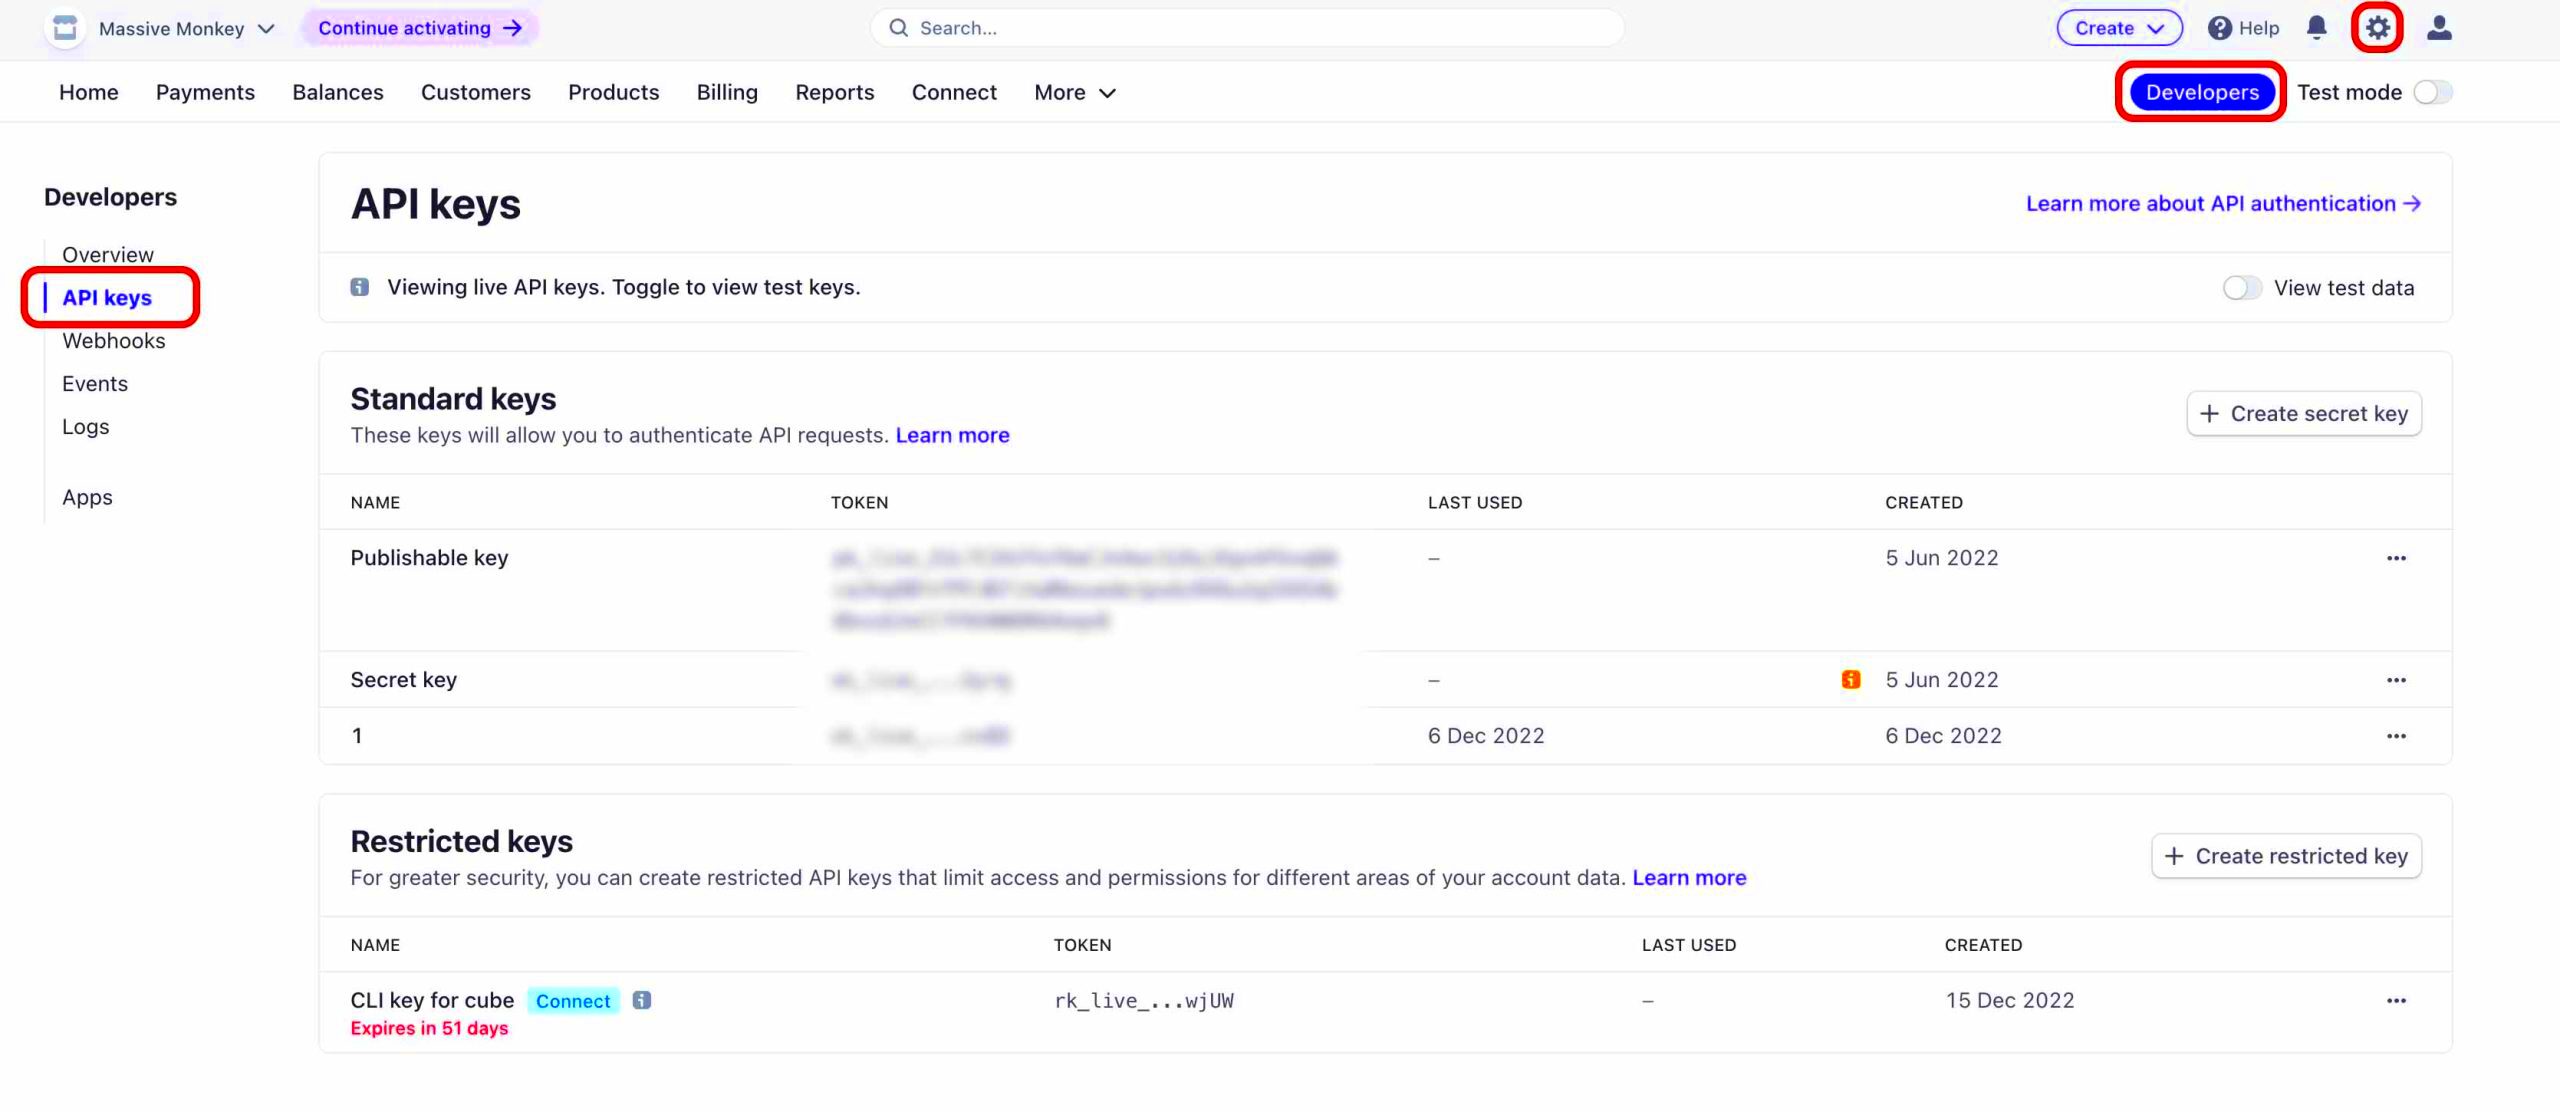This screenshot has height=1112, width=2560.
Task: Click Create restricted key button
Action: tap(2286, 856)
